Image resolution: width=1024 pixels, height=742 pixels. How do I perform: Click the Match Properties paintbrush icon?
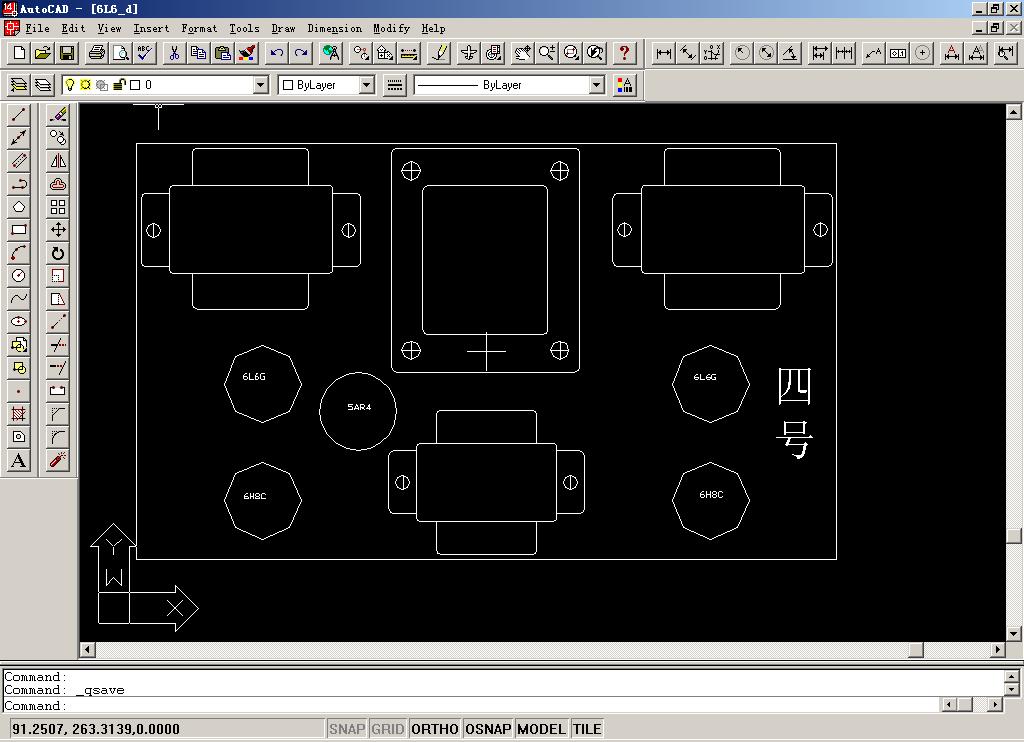[248, 53]
